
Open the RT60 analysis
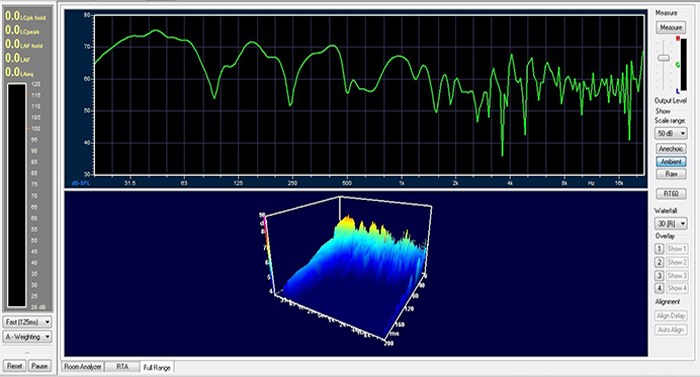click(671, 194)
